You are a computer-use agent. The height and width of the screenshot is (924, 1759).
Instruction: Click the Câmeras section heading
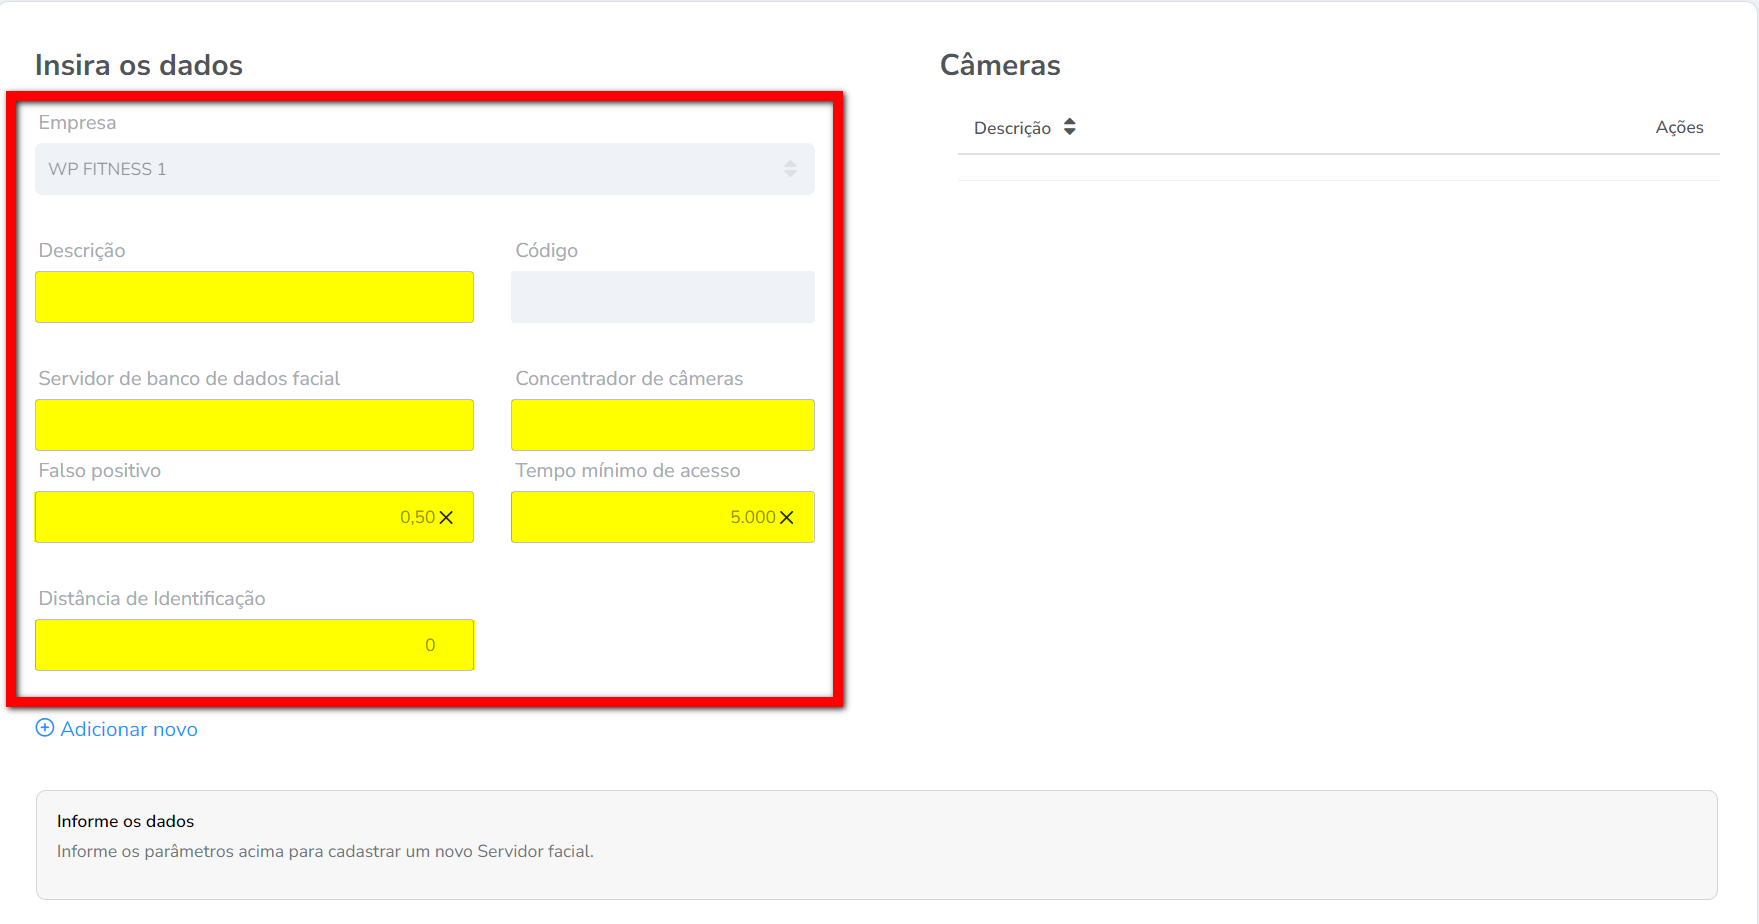[1000, 65]
